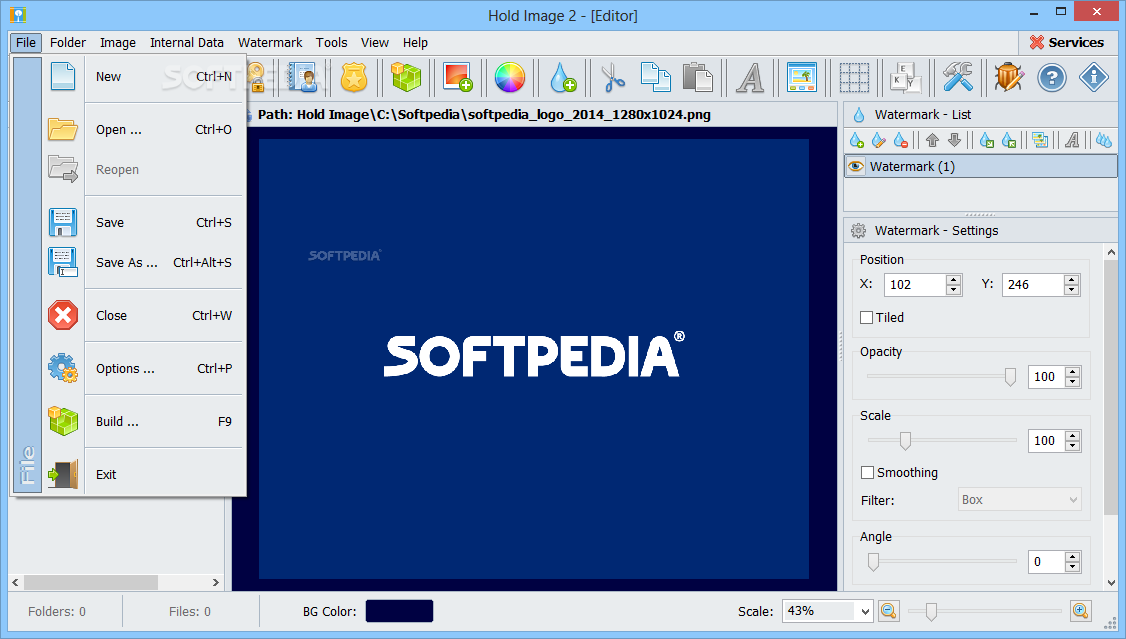Click the dashed grid toolbar icon

(854, 77)
